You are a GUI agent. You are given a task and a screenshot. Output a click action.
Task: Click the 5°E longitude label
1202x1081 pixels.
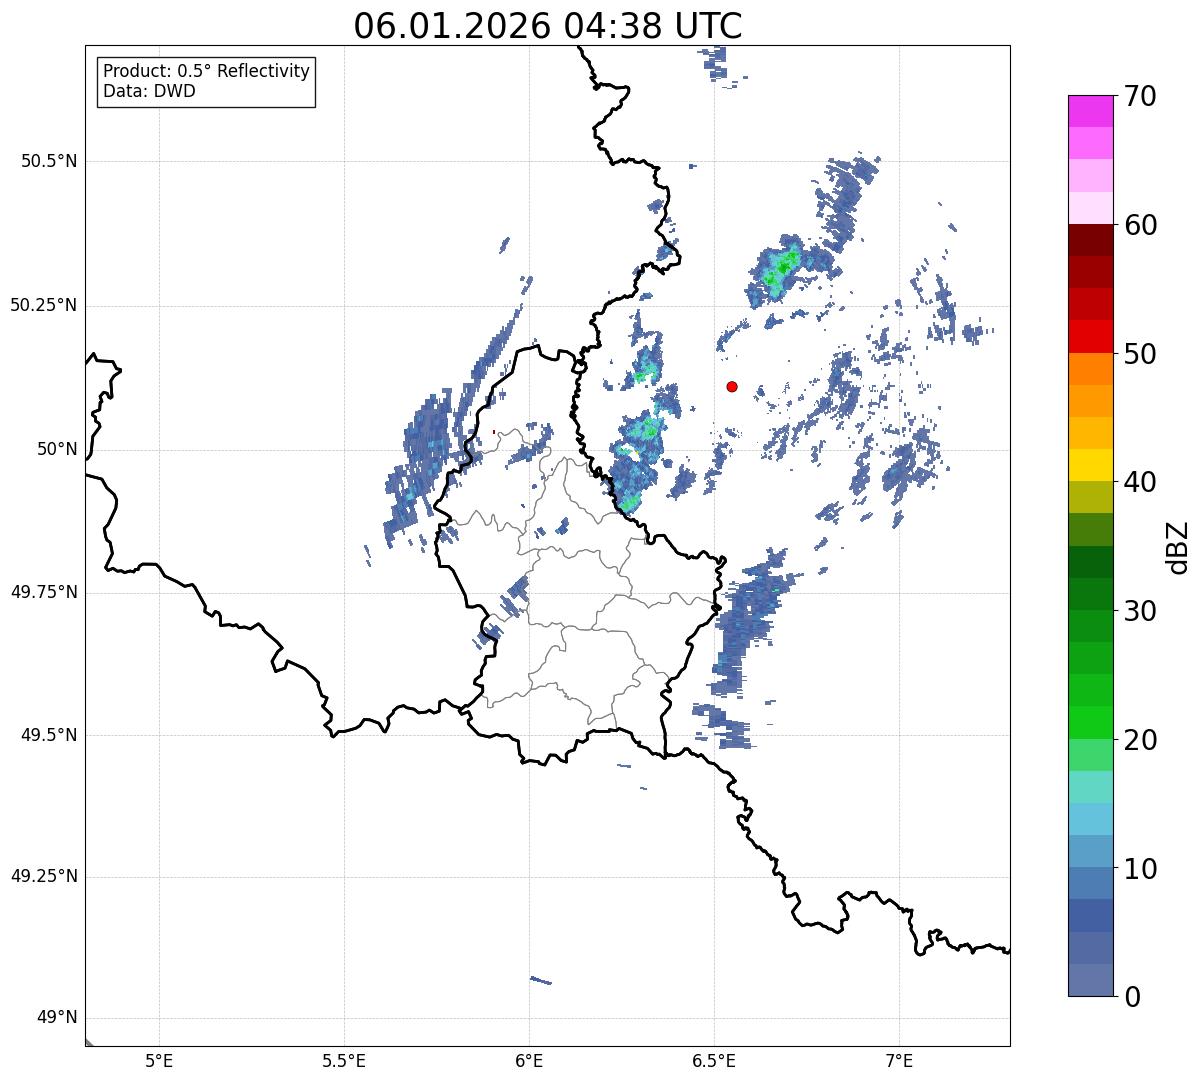point(159,1060)
